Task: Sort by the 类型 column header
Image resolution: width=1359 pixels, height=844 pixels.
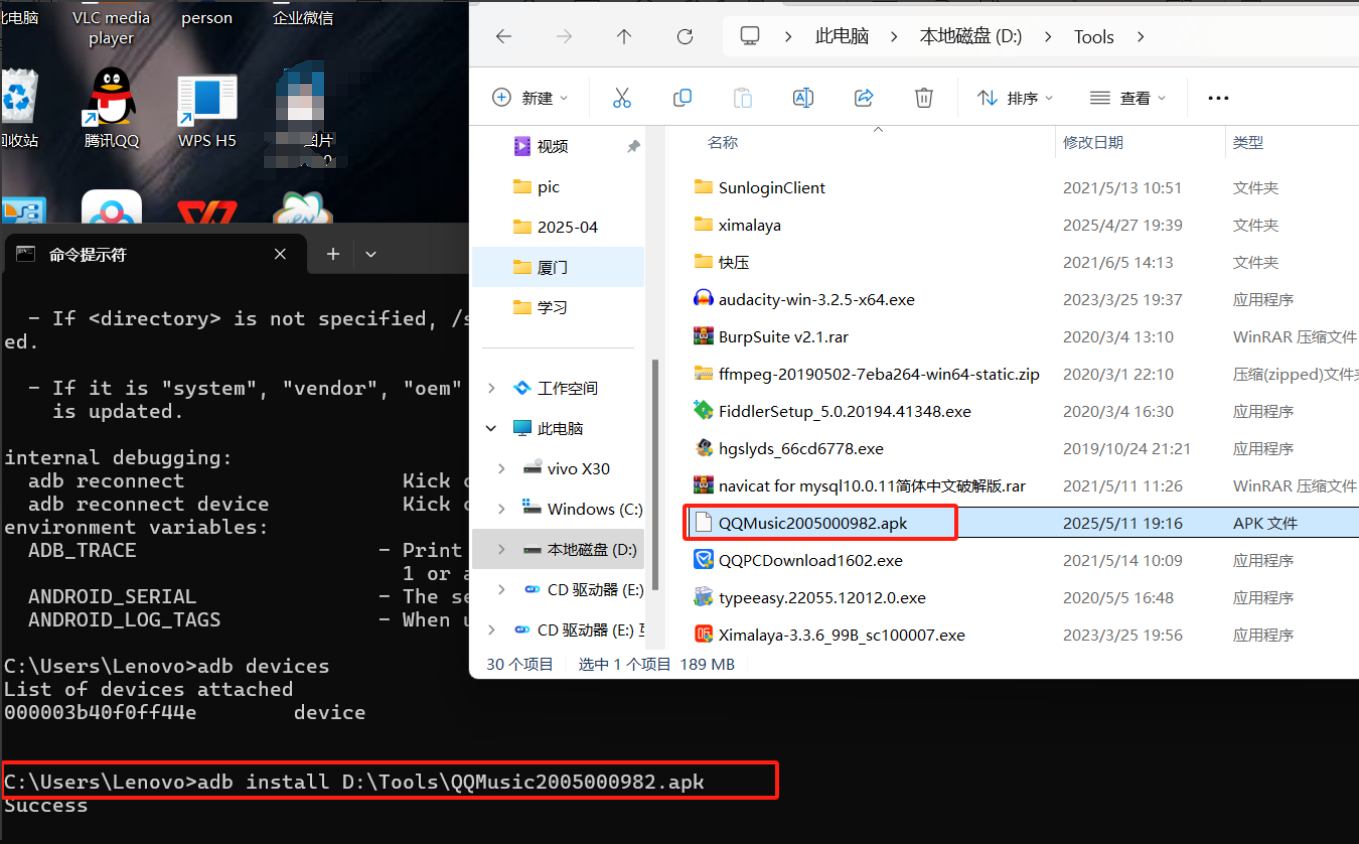Action: 1248,143
